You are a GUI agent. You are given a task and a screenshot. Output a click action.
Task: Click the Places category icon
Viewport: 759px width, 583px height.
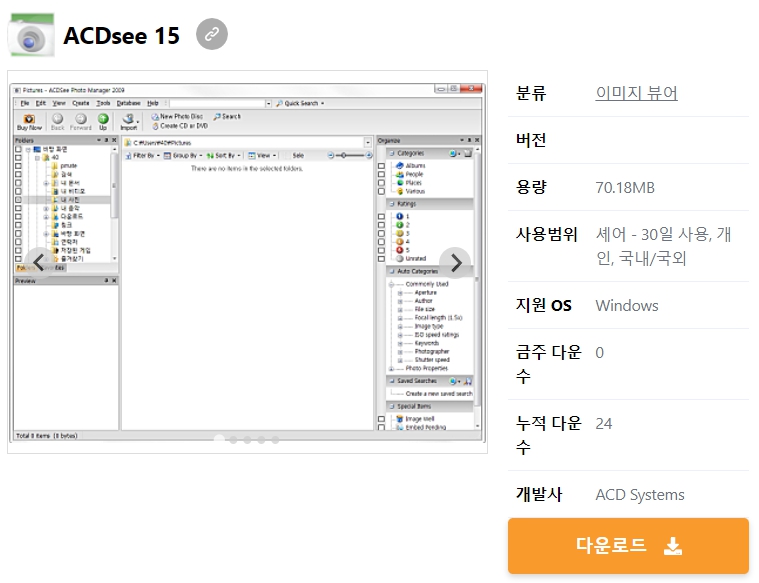point(400,183)
